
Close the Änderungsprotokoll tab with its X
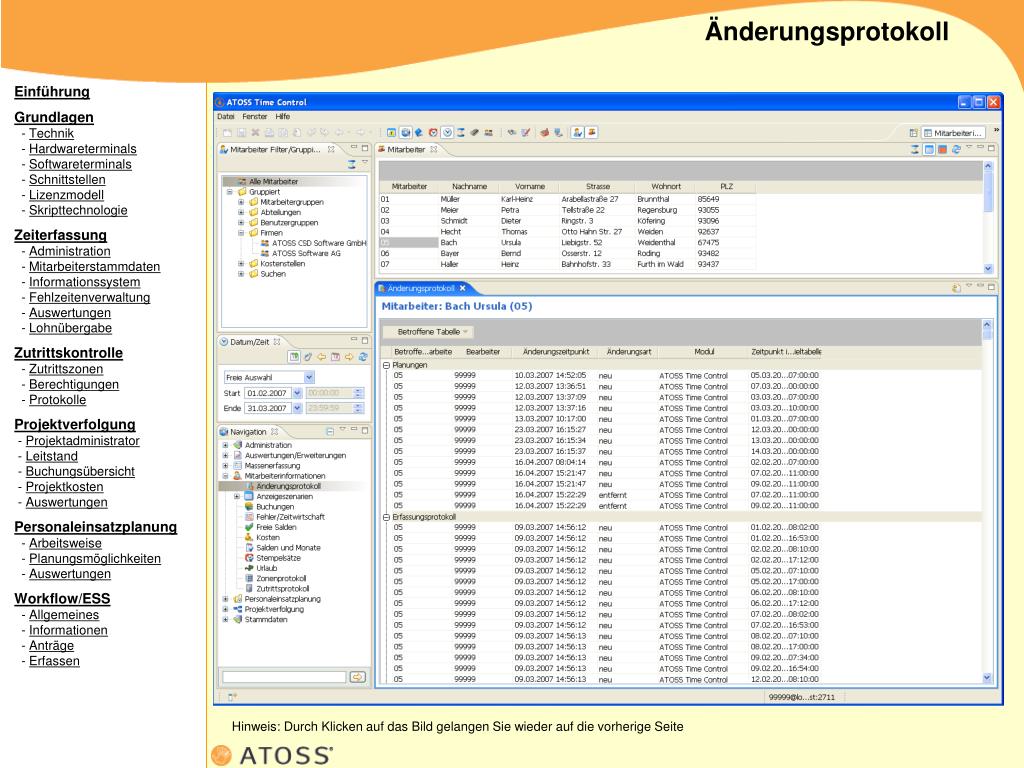coord(462,288)
